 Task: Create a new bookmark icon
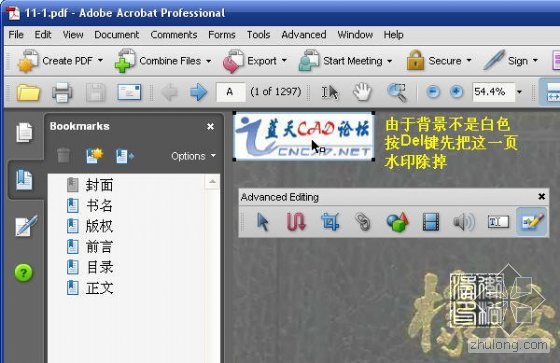95,156
